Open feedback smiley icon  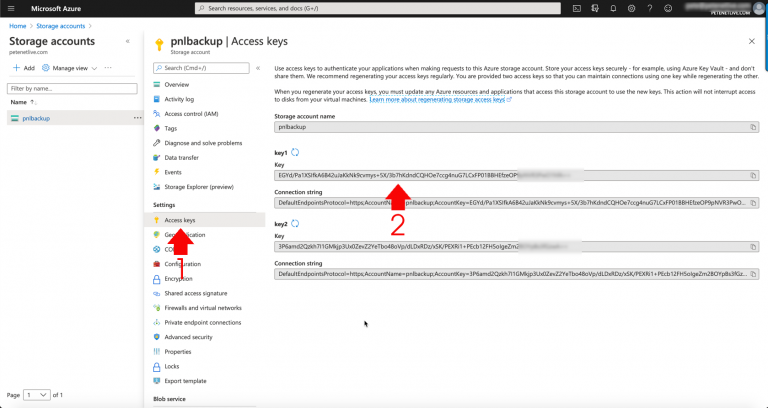pos(668,8)
